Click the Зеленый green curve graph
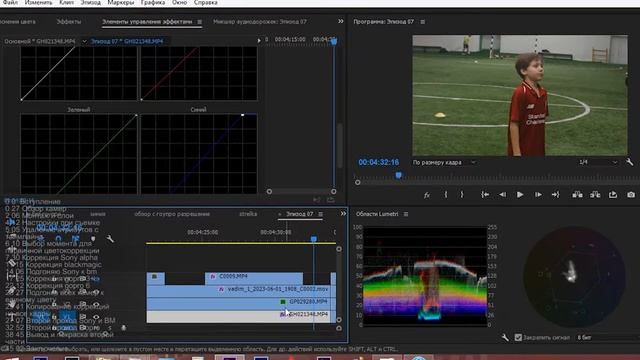640x360 pixels. [x=79, y=154]
